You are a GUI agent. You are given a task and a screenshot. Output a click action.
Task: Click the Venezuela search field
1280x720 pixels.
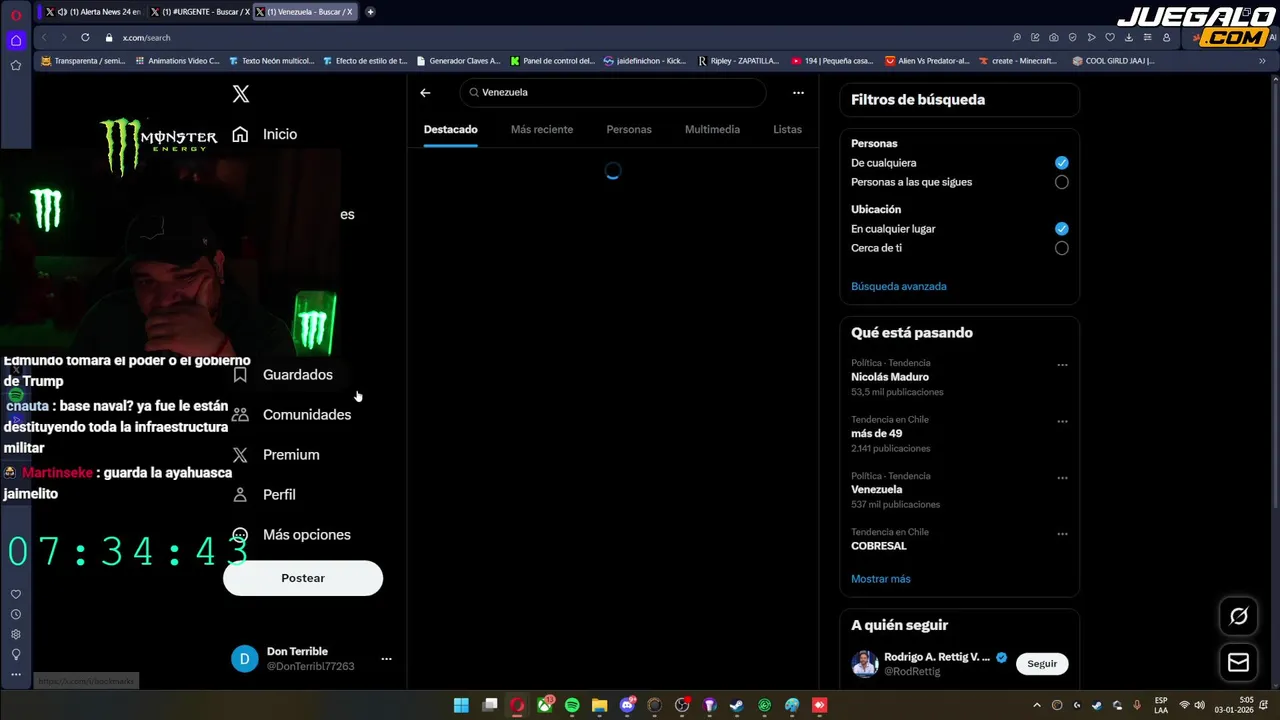point(613,92)
